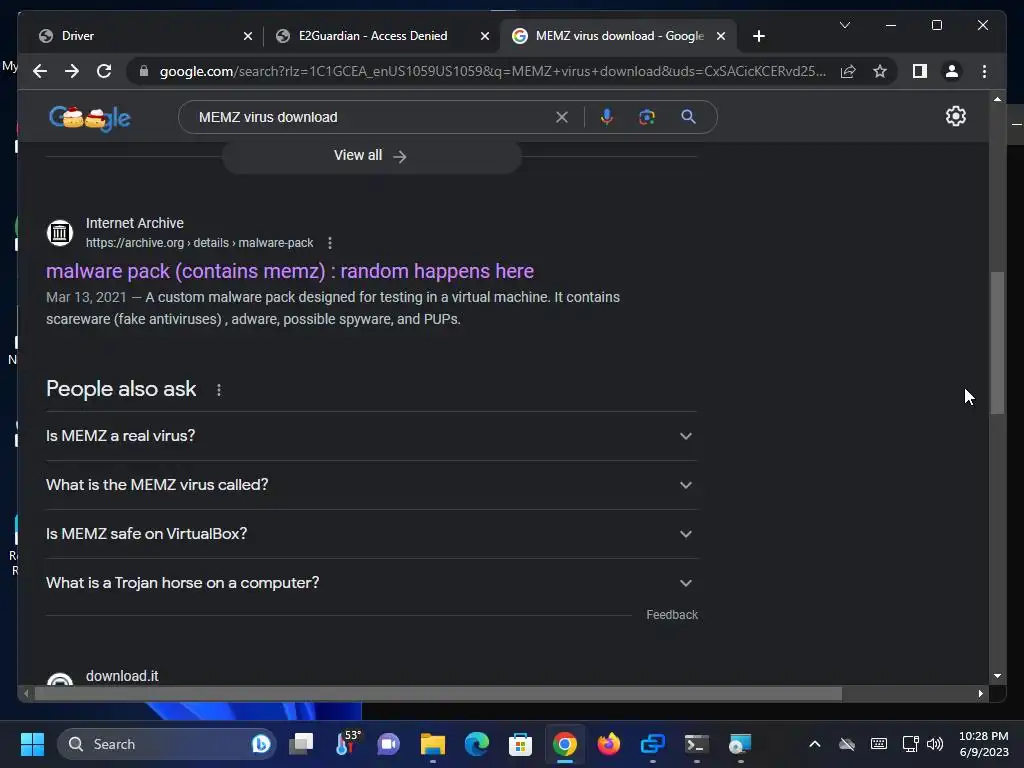Click the scroll right arrow
The height and width of the screenshot is (768, 1024).
tap(980, 694)
